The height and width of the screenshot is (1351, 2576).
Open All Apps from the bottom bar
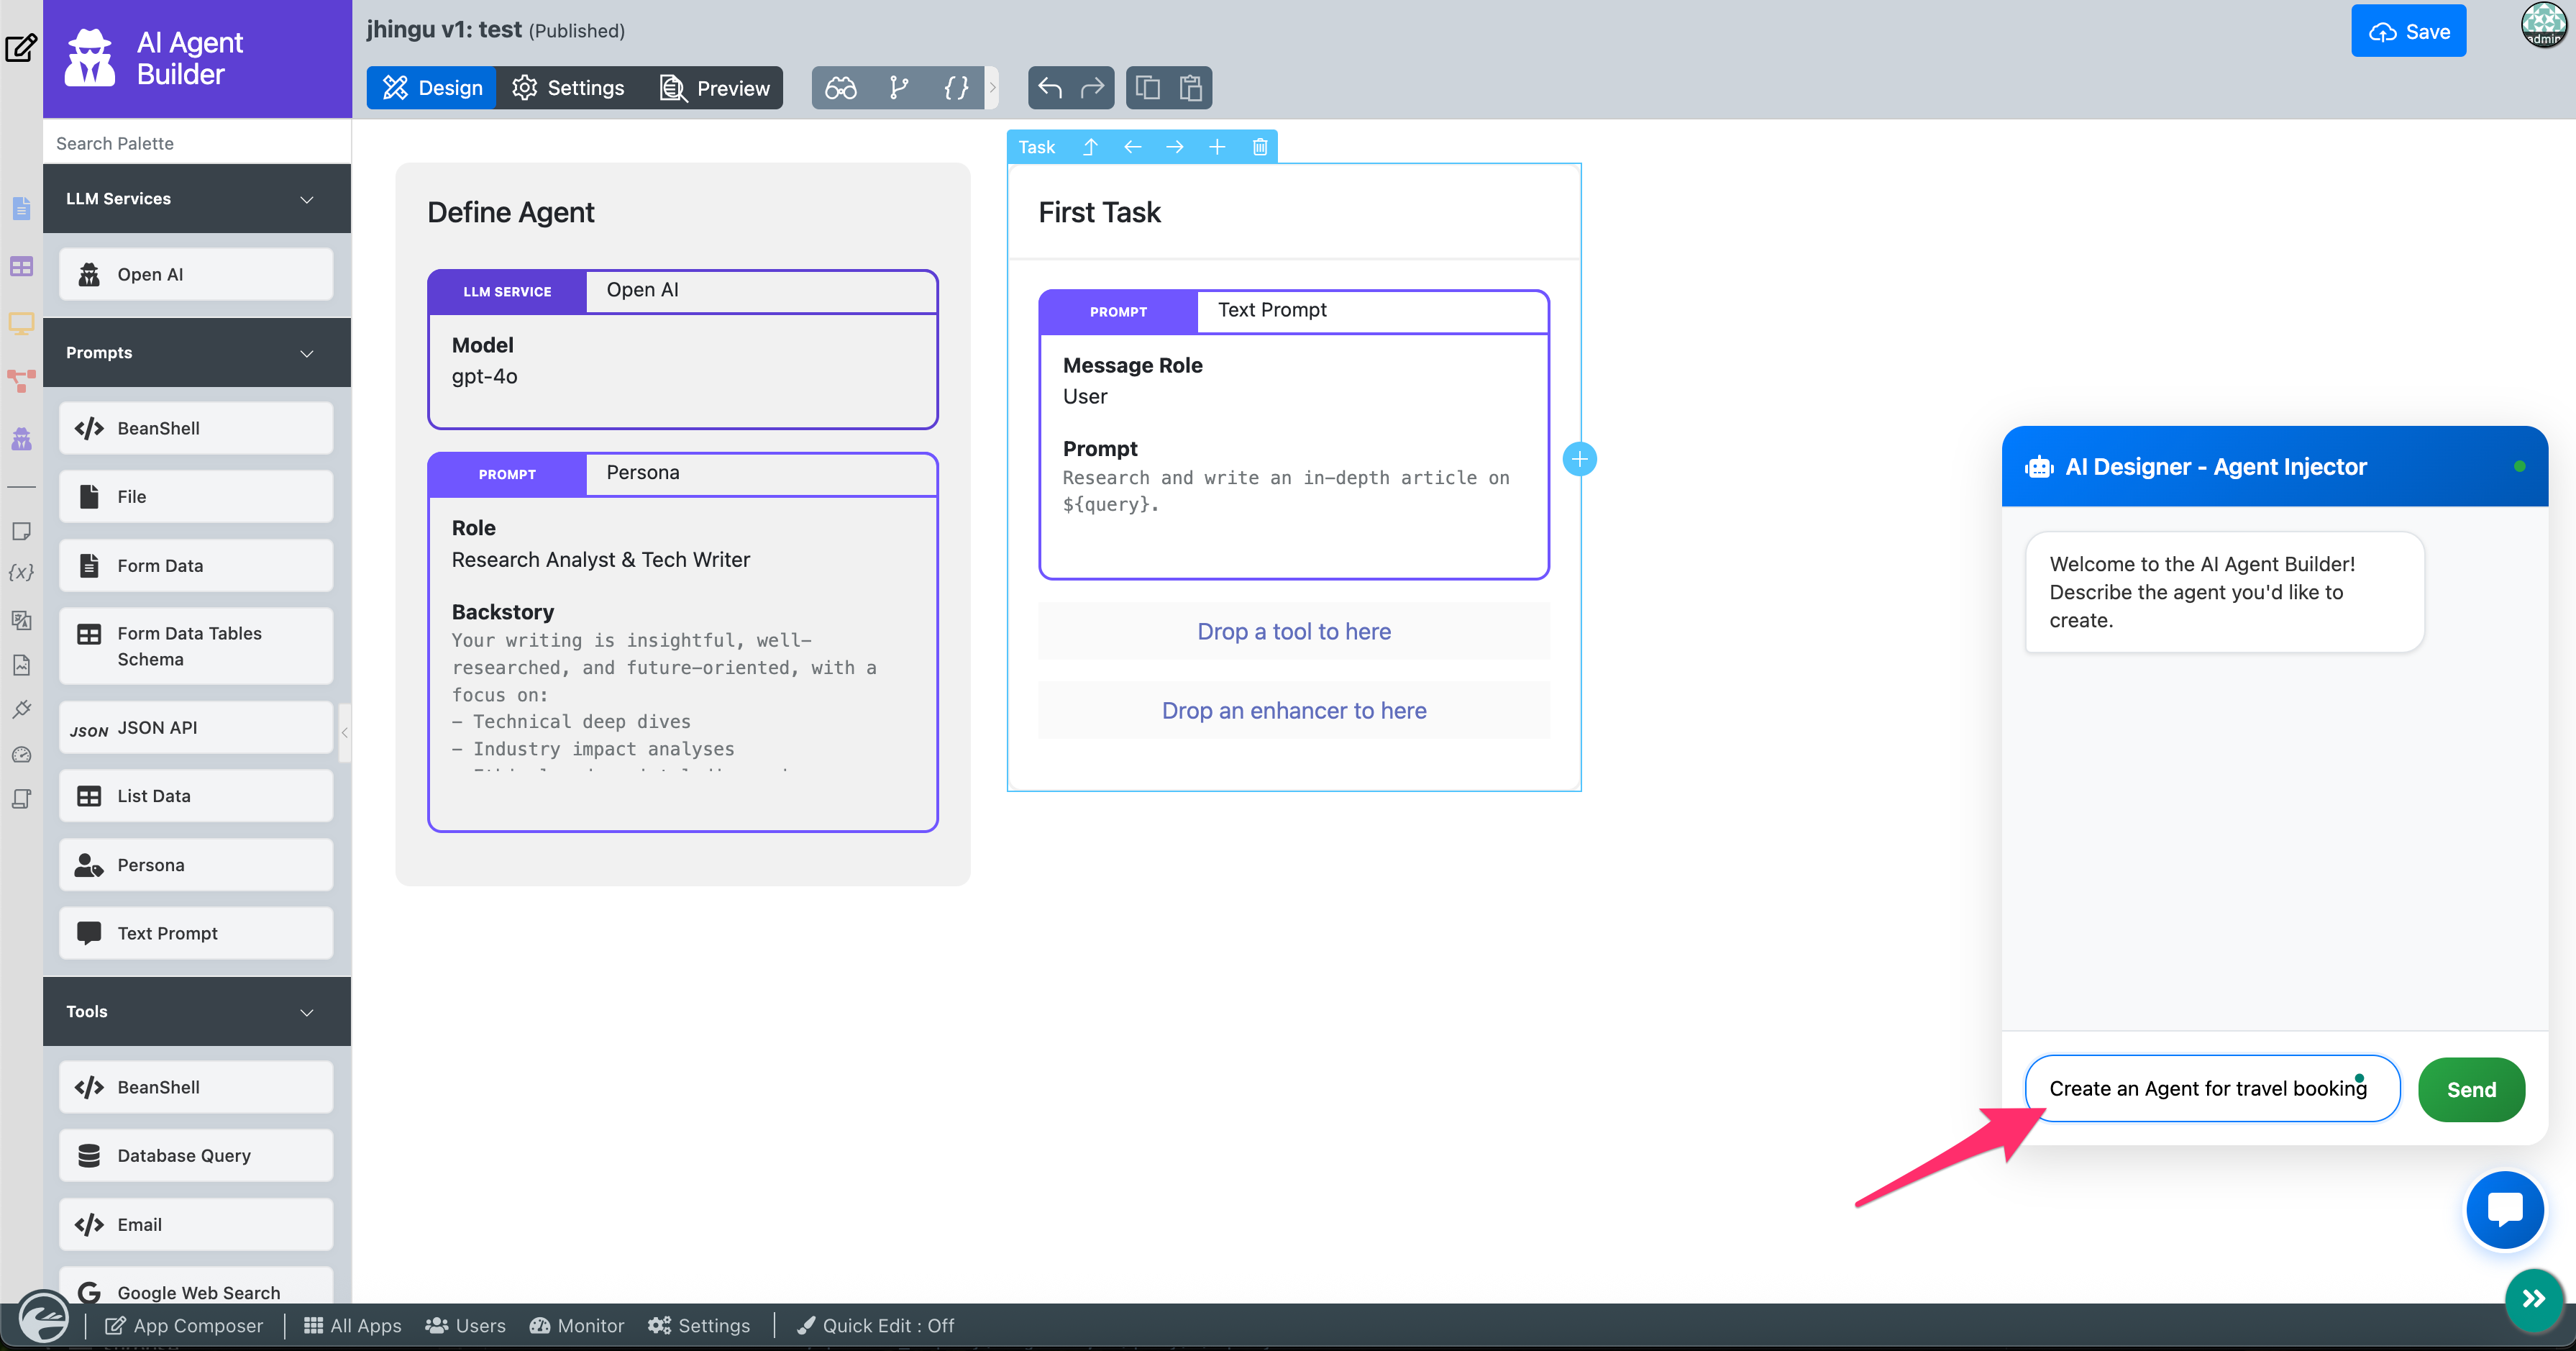(x=352, y=1326)
